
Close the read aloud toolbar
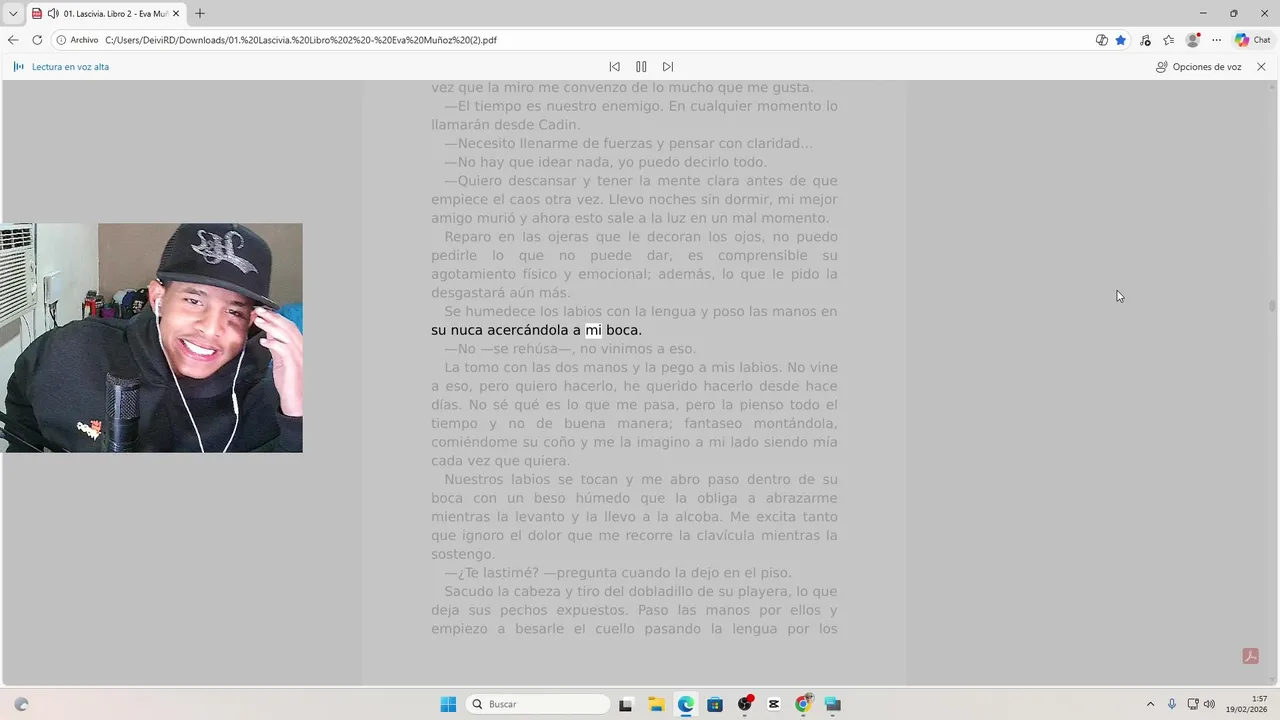[1261, 67]
